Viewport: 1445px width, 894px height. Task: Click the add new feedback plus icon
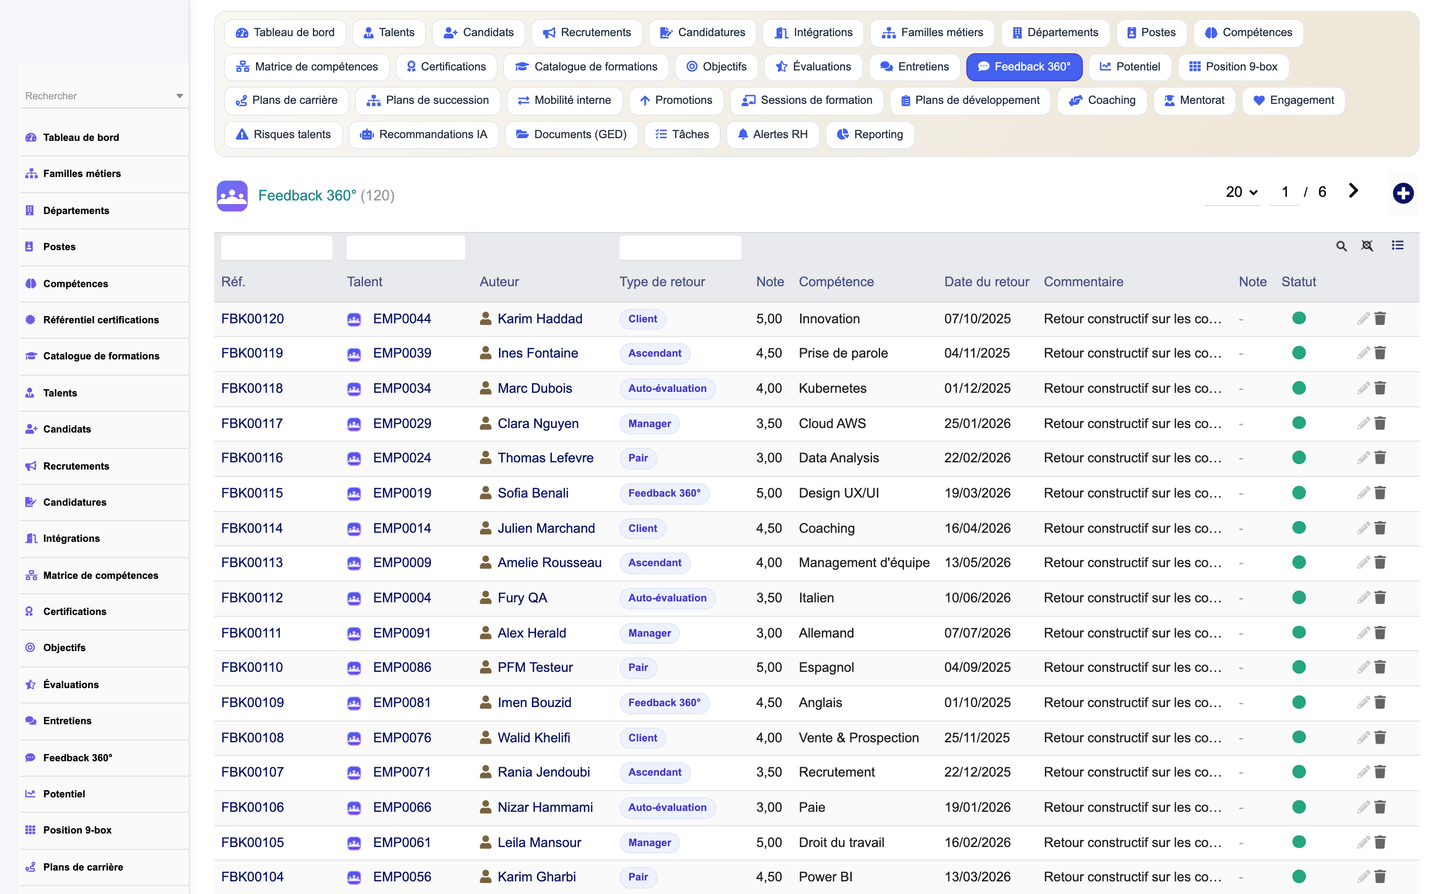1403,193
